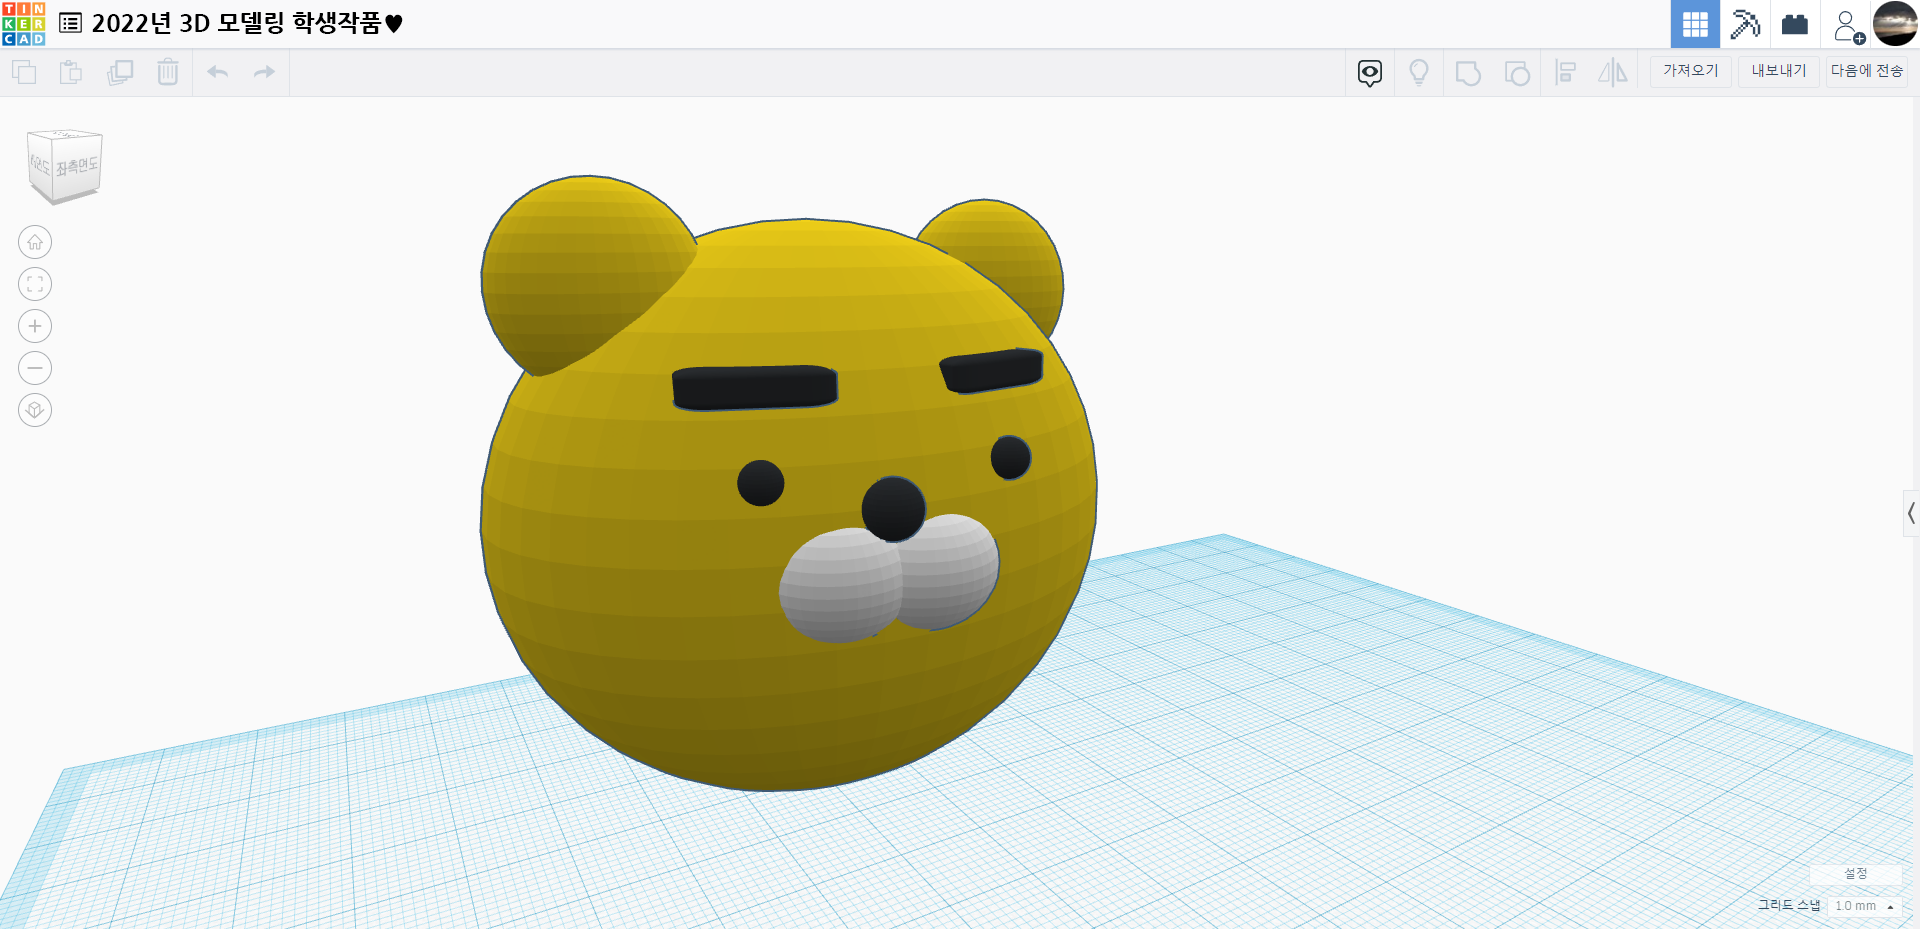Open the Tinkercad logo home link
Viewport: 1920px width, 929px height.
pos(23,23)
